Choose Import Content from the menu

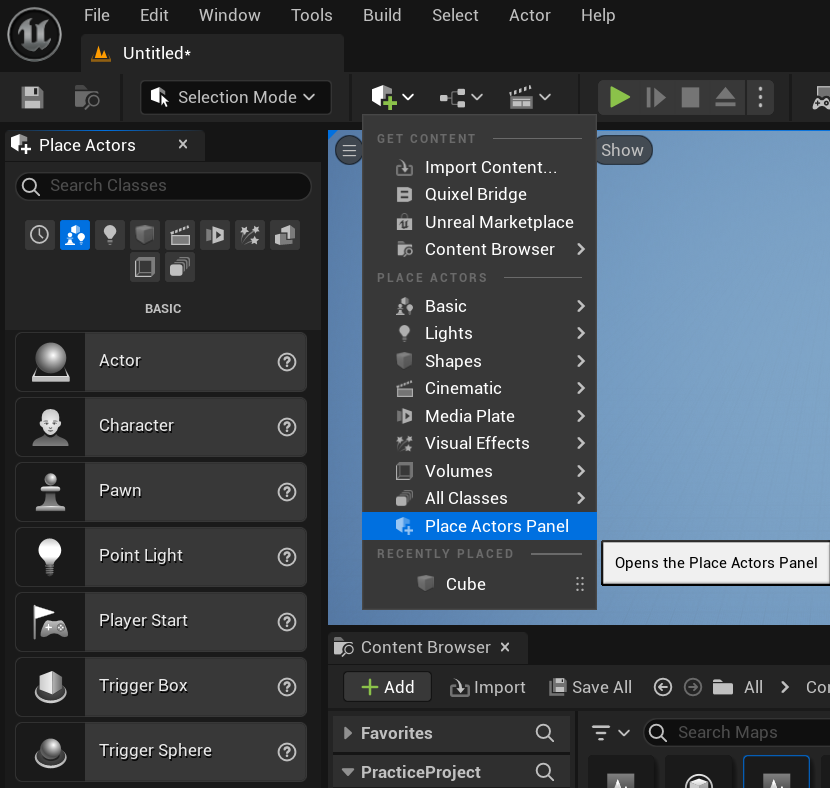479,168
